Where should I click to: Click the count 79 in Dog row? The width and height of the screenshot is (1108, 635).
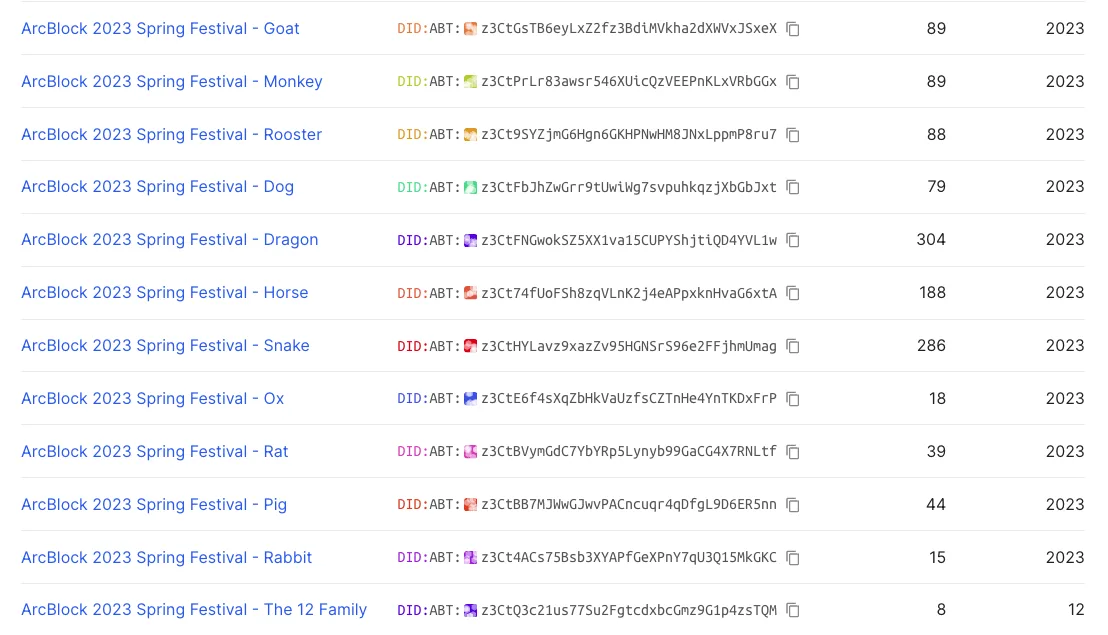pyautogui.click(x=936, y=186)
